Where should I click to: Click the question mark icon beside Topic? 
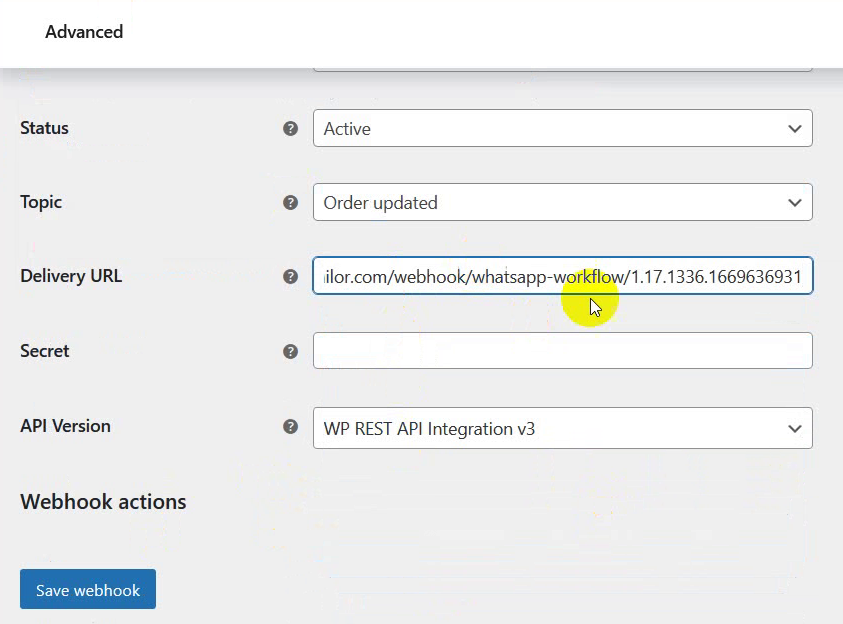[290, 203]
